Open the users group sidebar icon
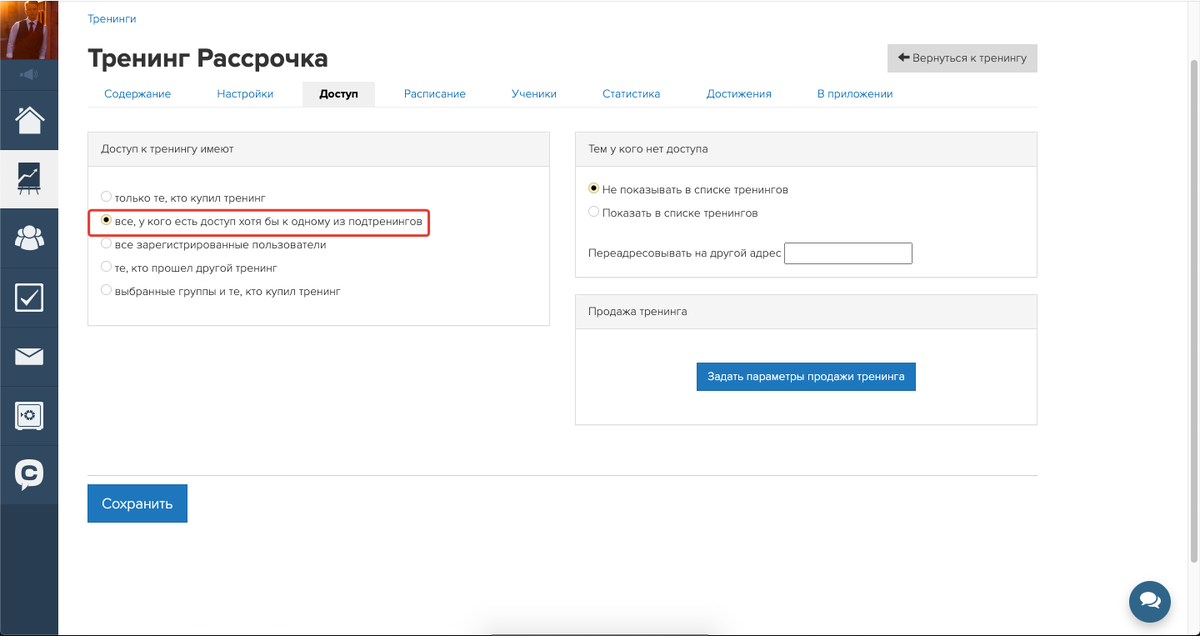Image resolution: width=1200 pixels, height=636 pixels. tap(29, 238)
